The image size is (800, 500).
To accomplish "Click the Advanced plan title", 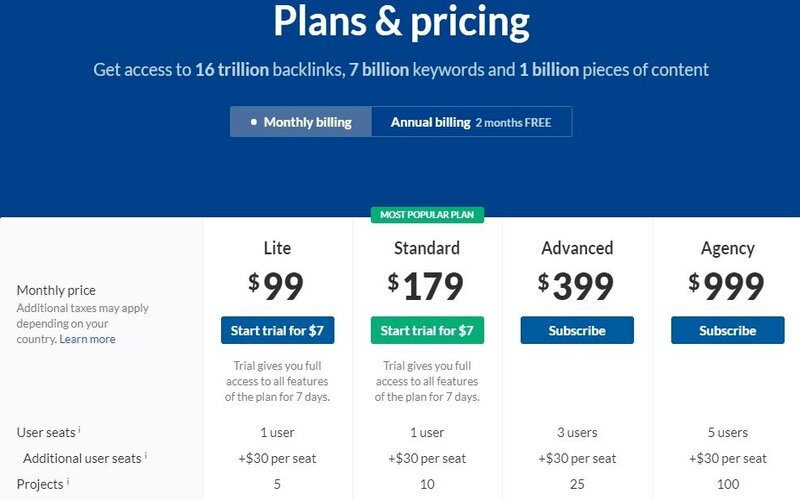I will tap(577, 248).
